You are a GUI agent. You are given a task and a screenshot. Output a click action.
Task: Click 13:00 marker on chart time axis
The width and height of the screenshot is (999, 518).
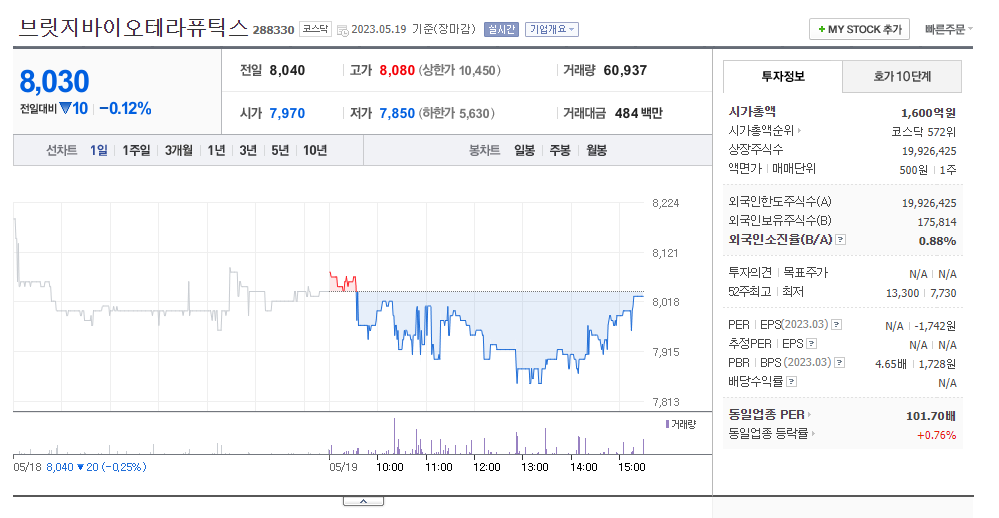click(535, 467)
